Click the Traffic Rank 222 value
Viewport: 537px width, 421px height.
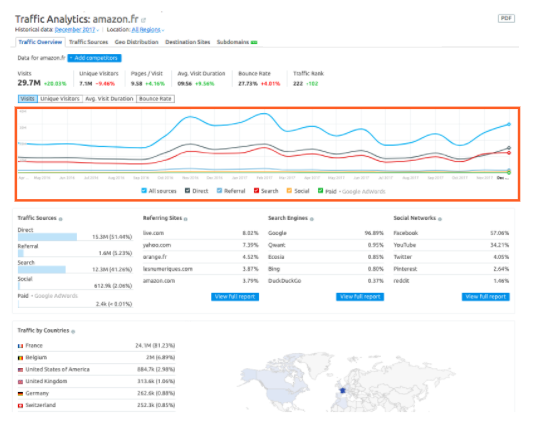click(x=298, y=84)
